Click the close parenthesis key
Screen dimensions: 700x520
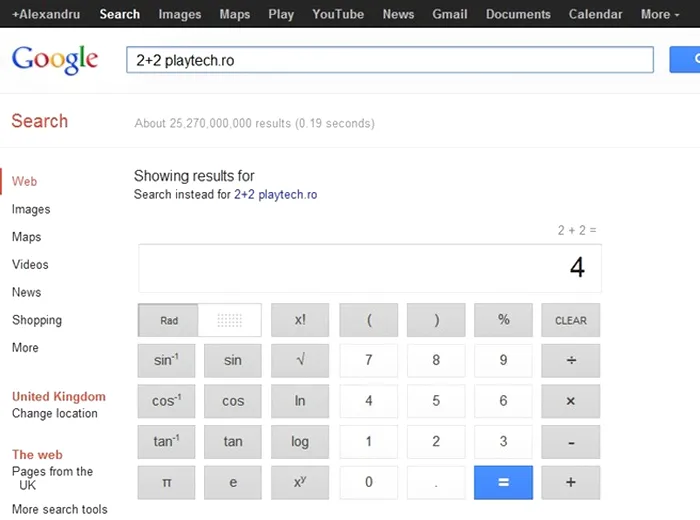(436, 320)
